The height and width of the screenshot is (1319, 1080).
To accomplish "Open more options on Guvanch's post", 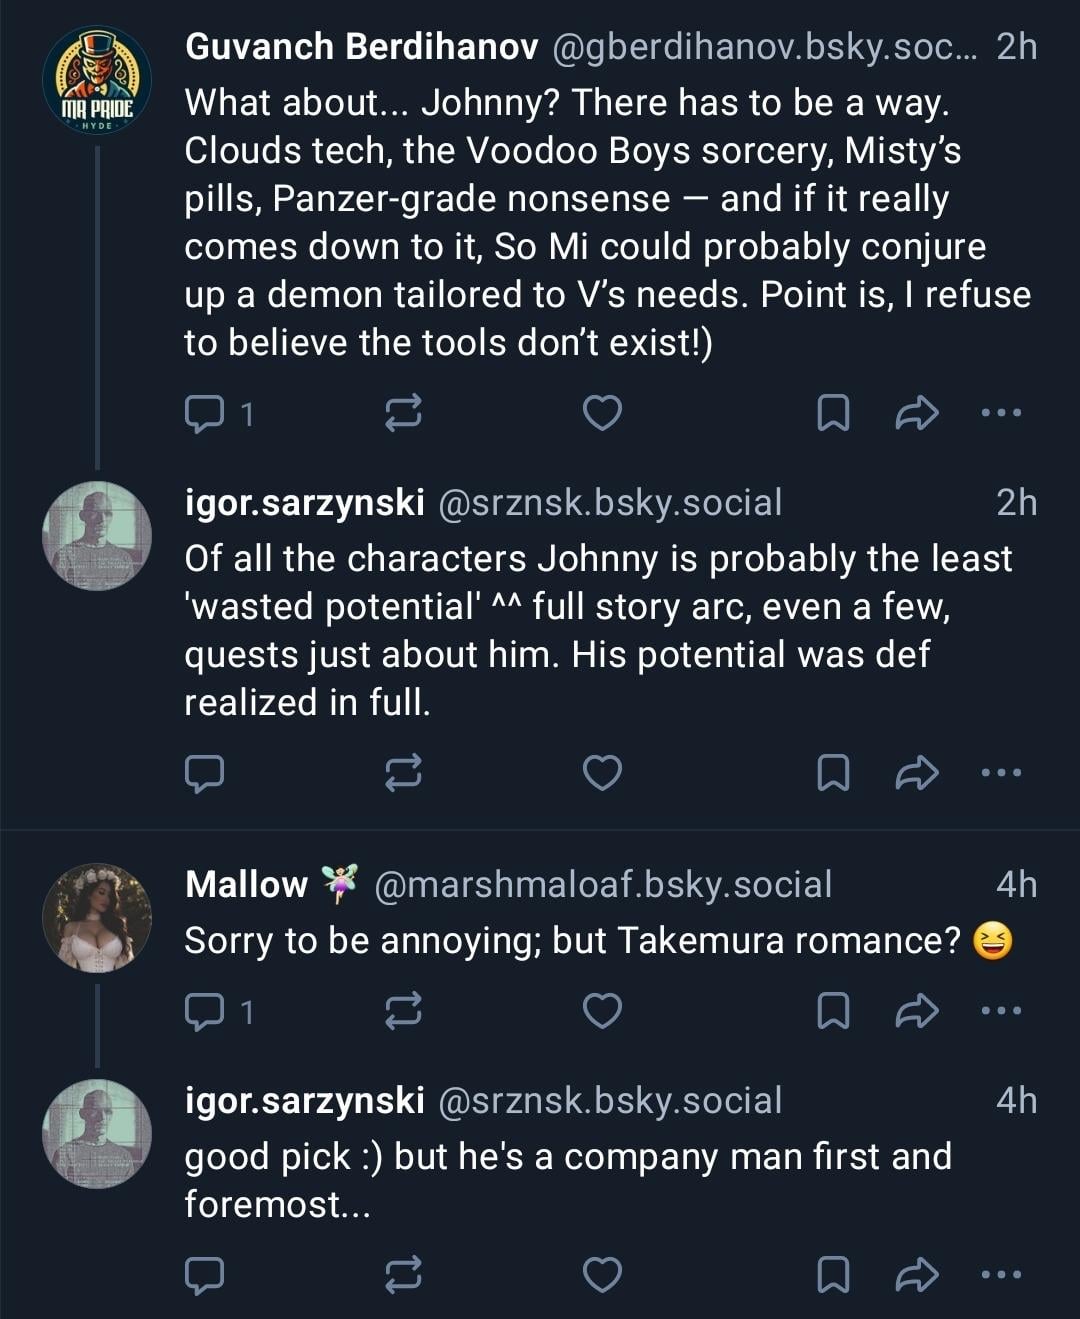I will 1002,412.
